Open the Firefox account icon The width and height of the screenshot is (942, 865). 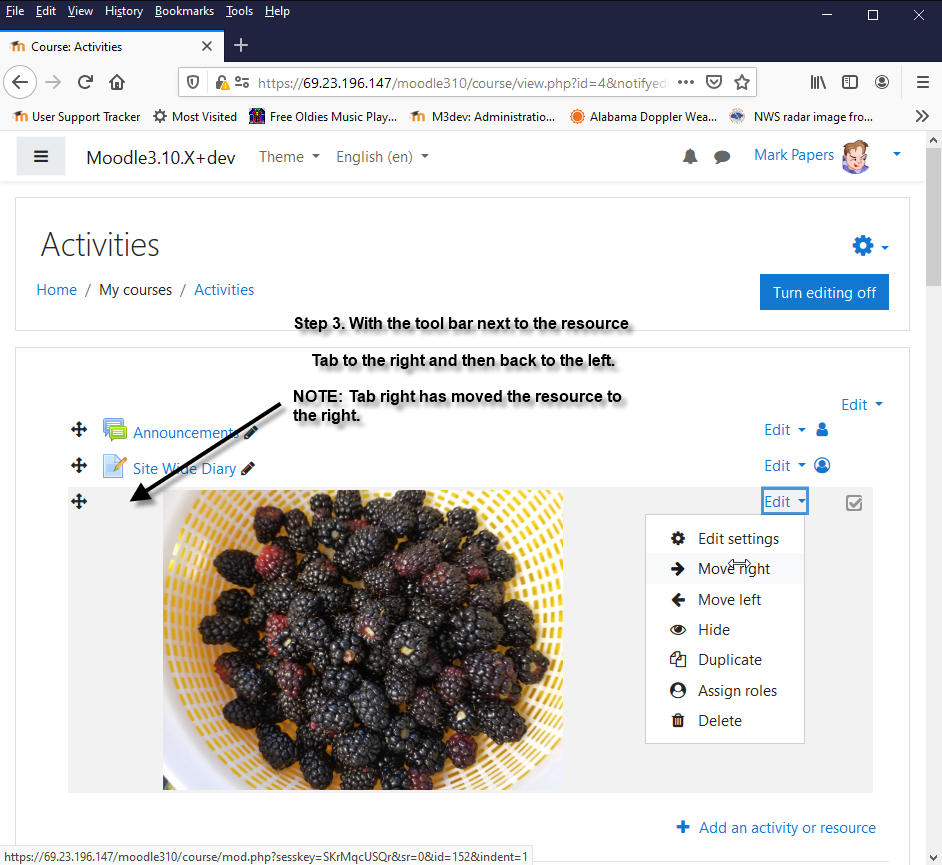pyautogui.click(x=882, y=82)
